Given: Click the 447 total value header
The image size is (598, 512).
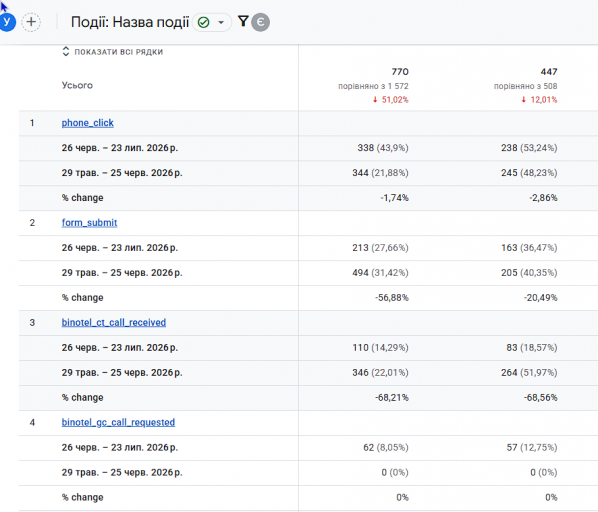Looking at the screenshot, I should pos(548,72).
